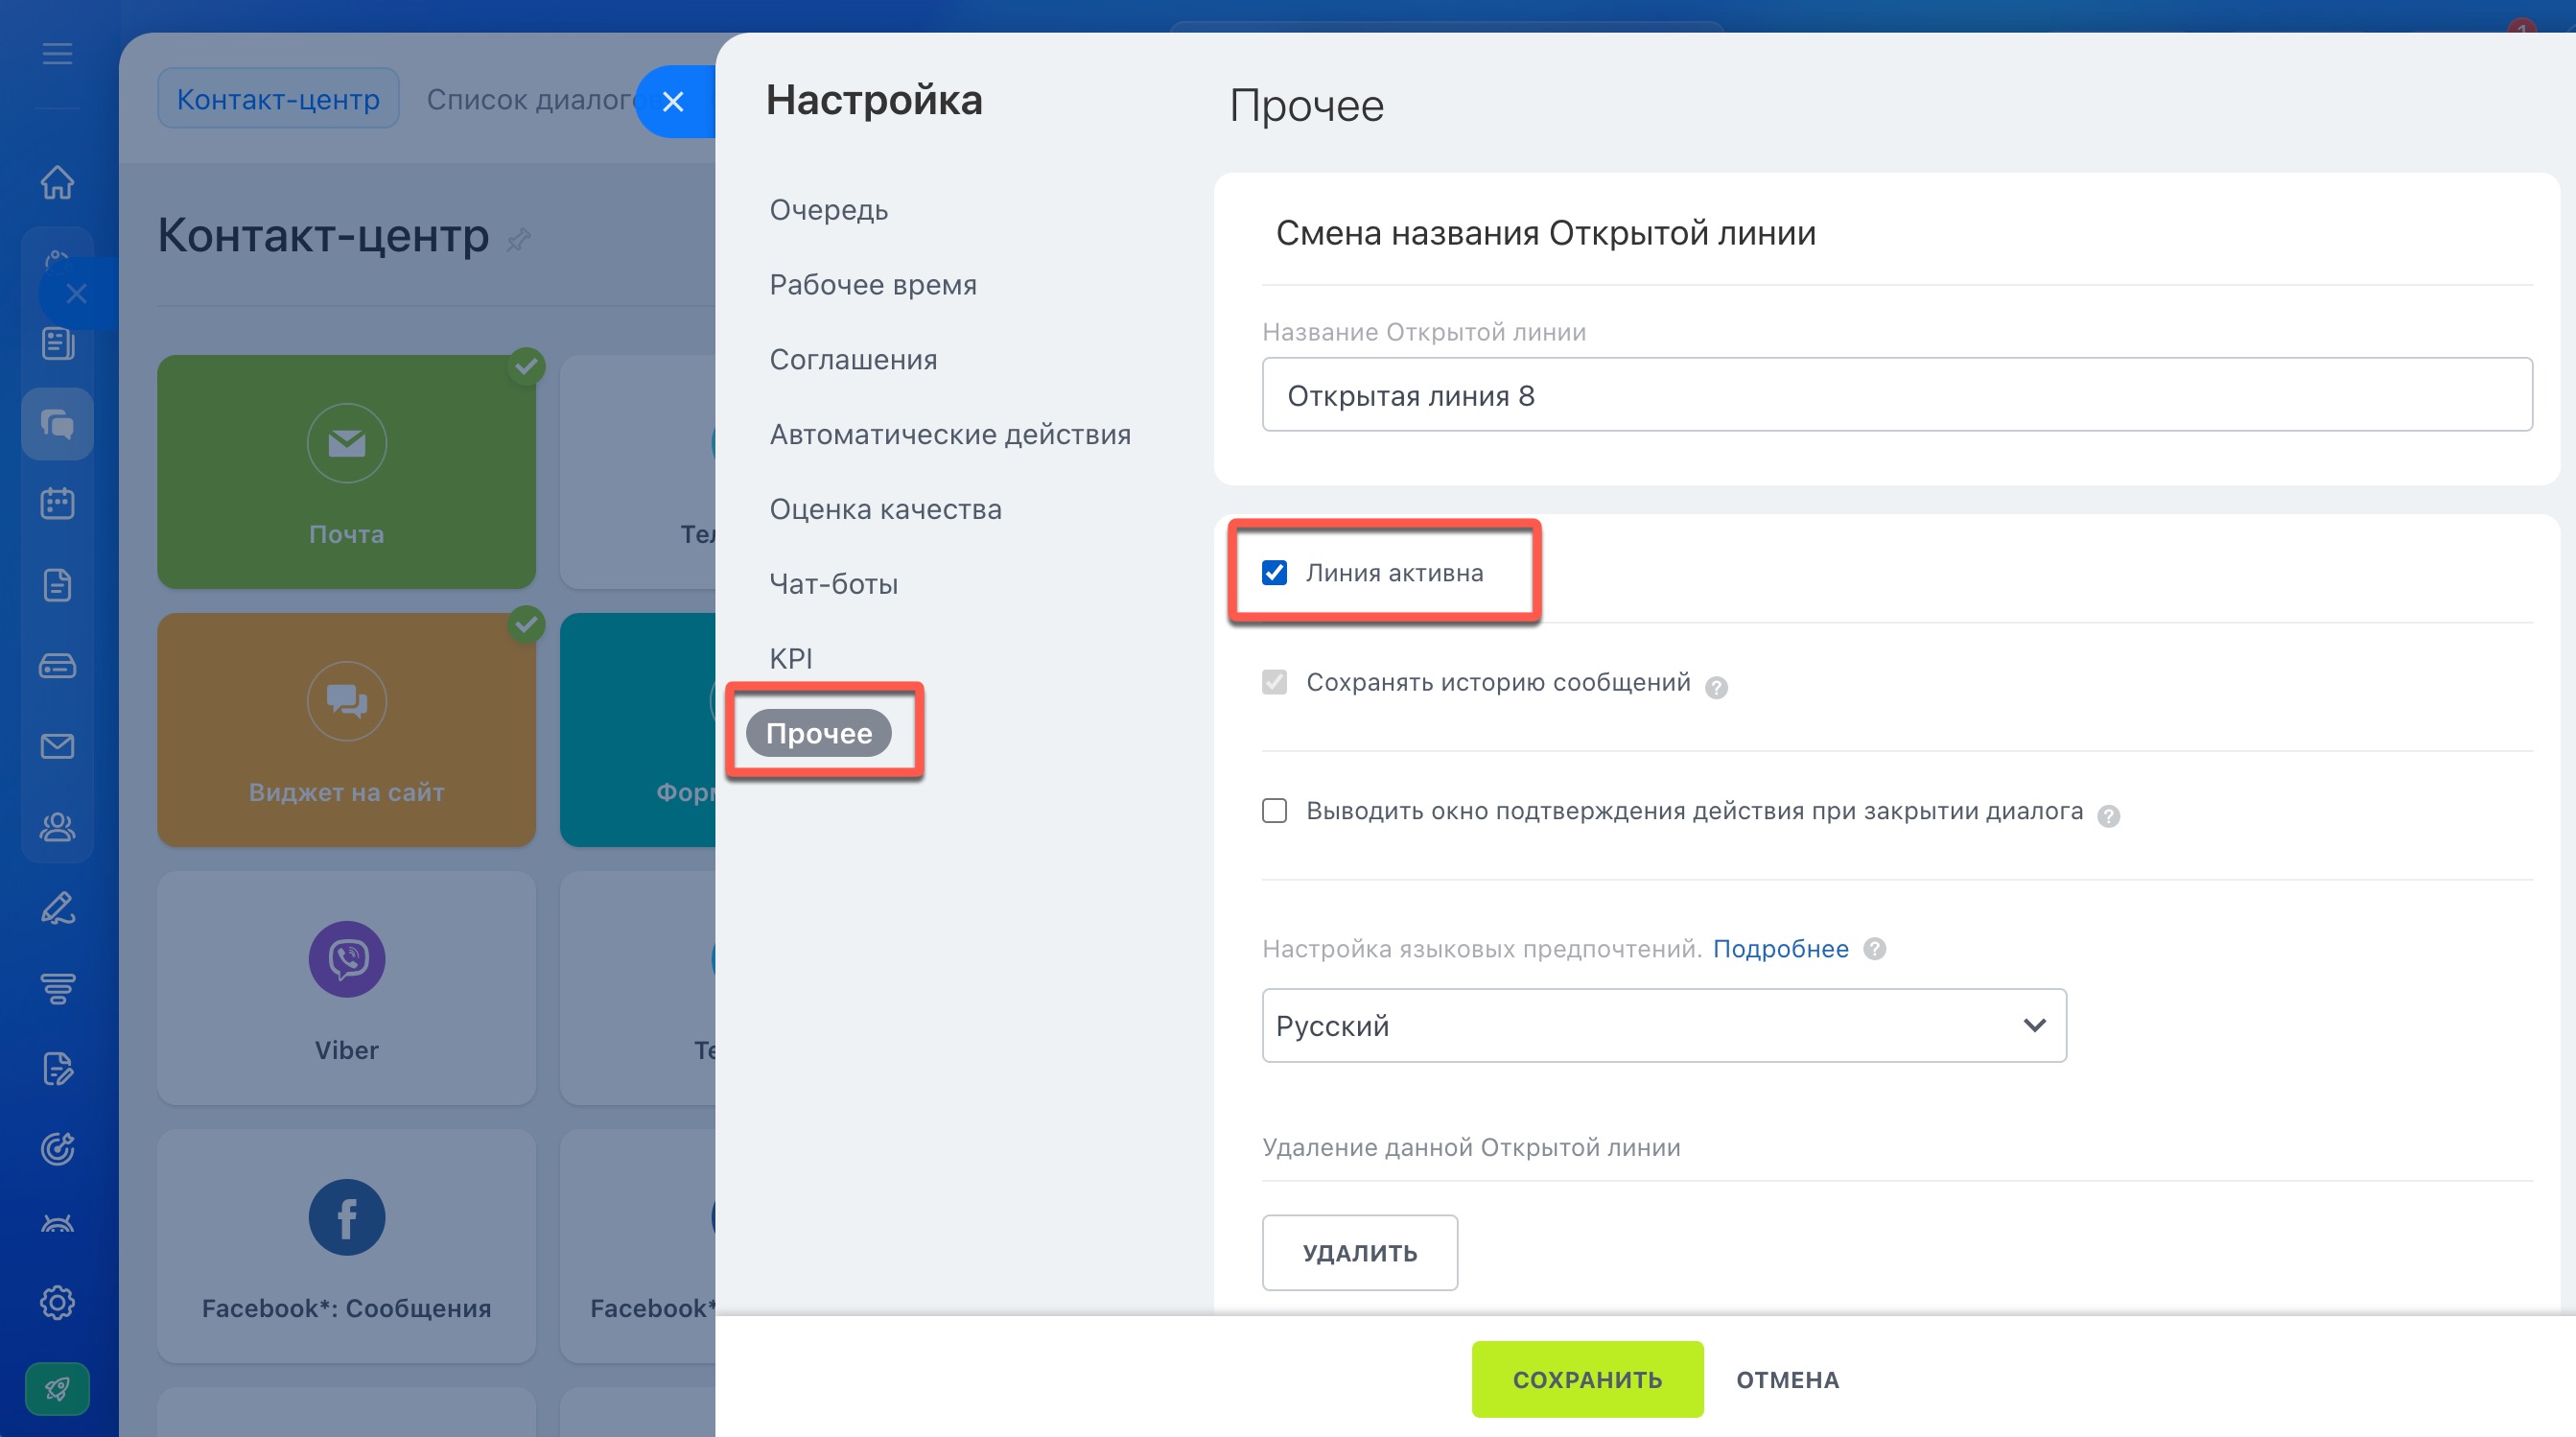Screen dimensions: 2576x1437
Task: Close the settings slider with blue X
Action: coord(674,102)
